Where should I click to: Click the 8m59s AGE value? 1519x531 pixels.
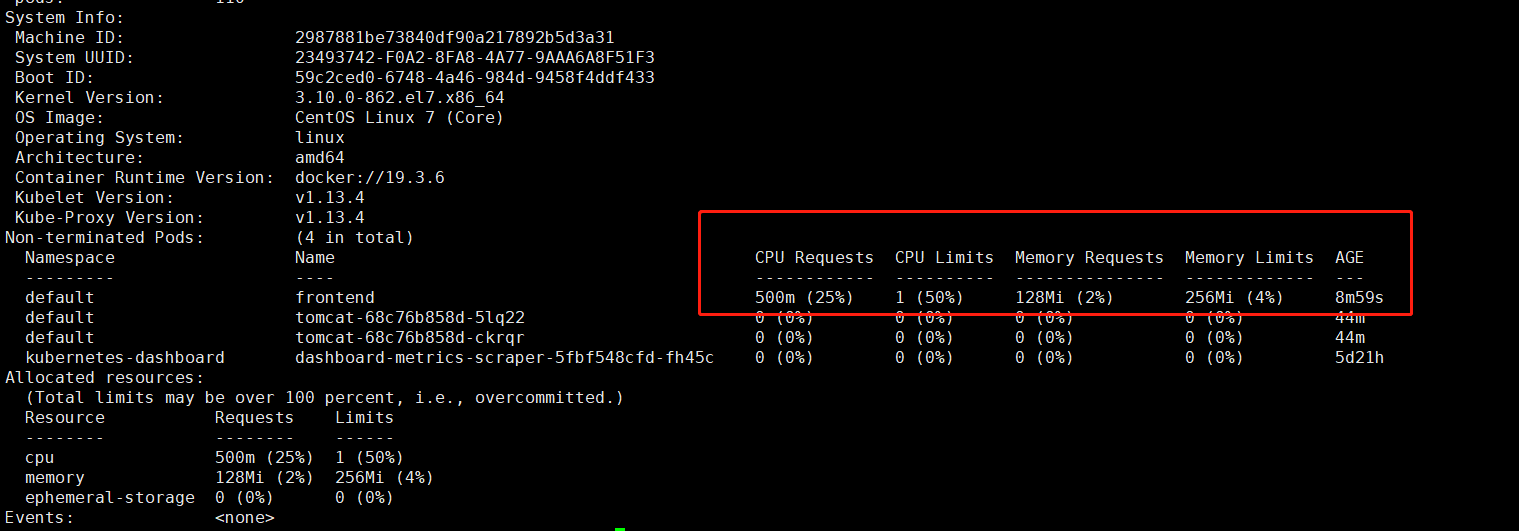click(x=1359, y=297)
